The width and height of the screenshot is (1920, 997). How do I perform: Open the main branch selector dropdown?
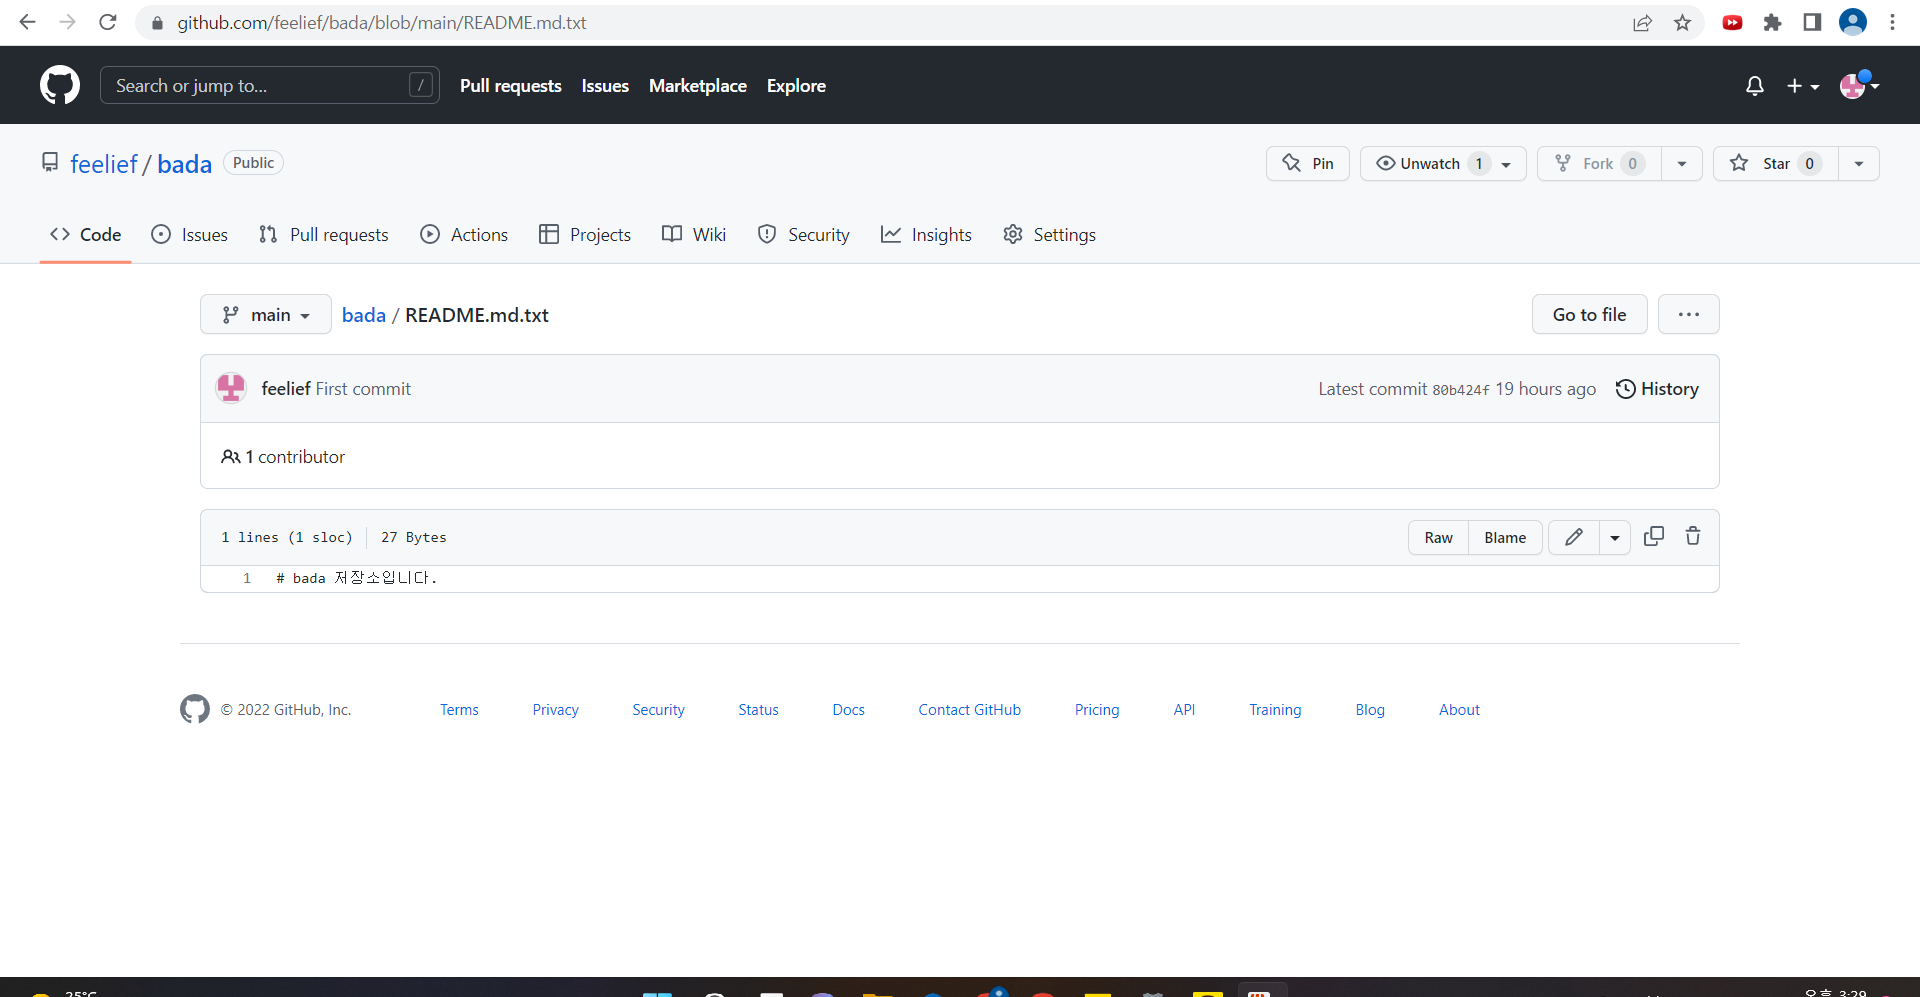click(265, 314)
